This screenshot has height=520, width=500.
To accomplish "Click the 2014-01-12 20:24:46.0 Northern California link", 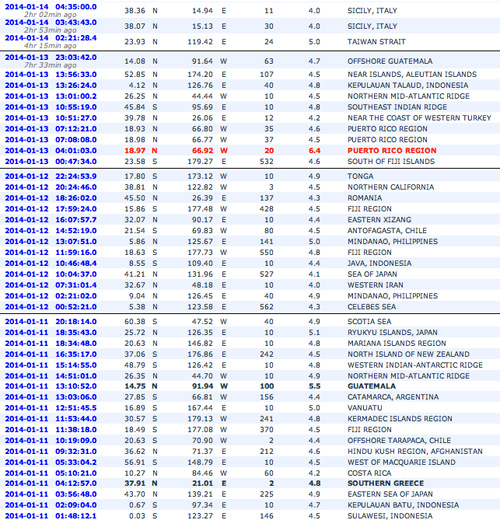I will [x=51, y=187].
